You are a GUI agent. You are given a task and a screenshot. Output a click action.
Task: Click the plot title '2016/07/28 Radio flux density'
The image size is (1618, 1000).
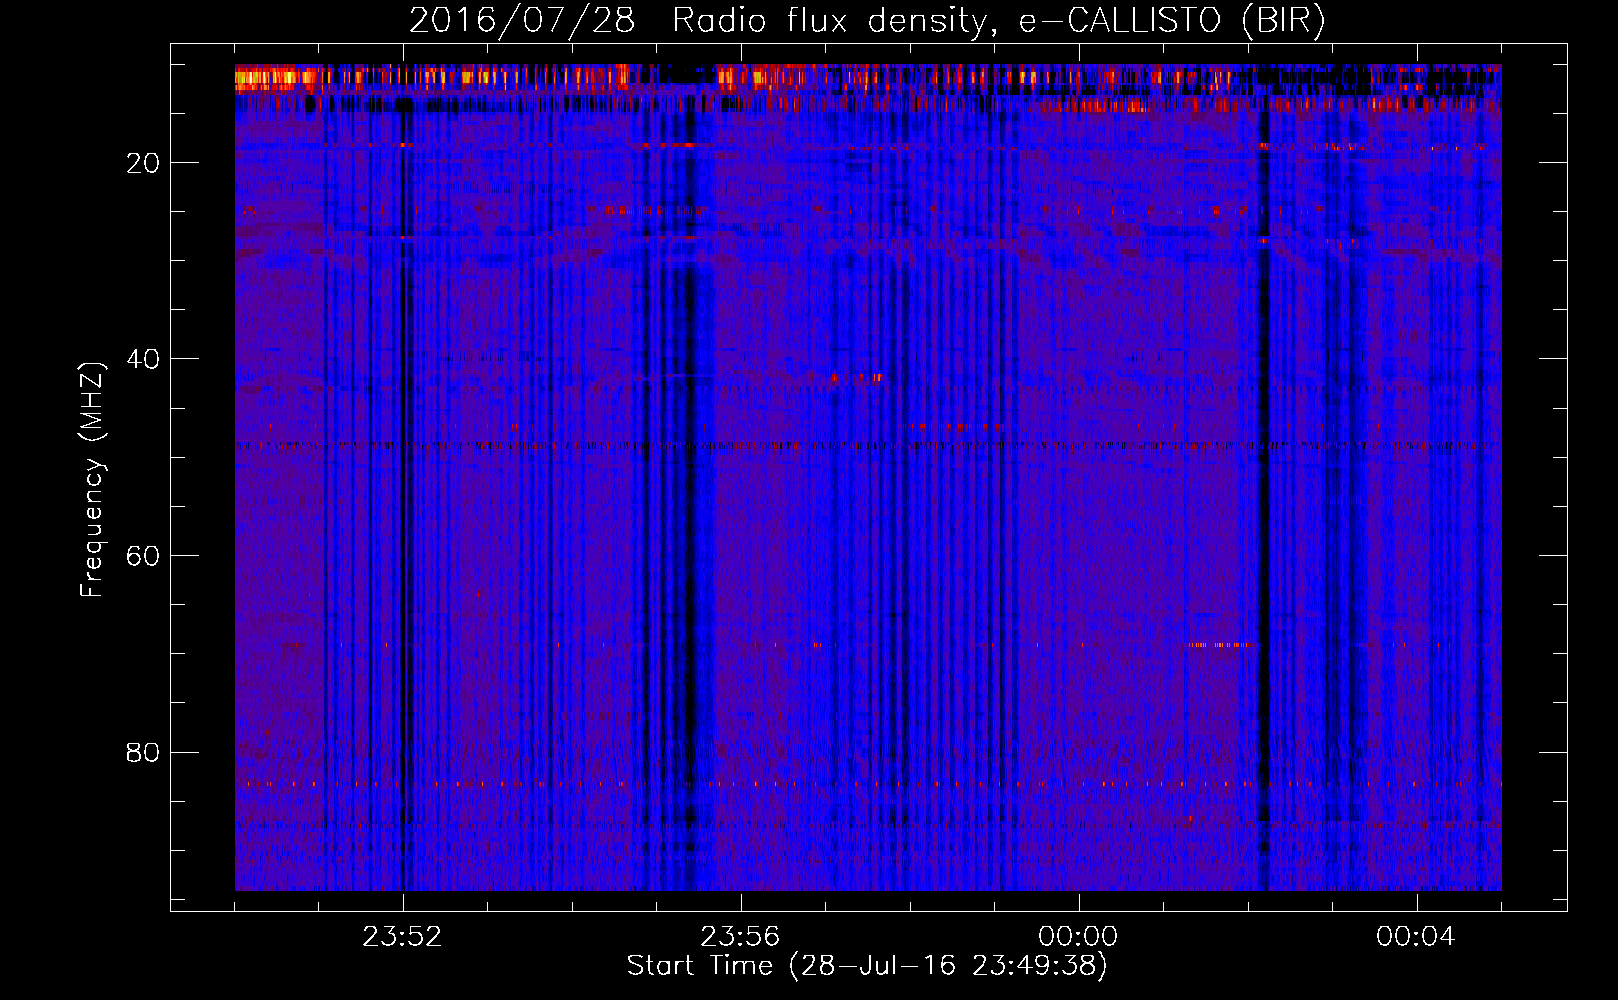(868, 20)
